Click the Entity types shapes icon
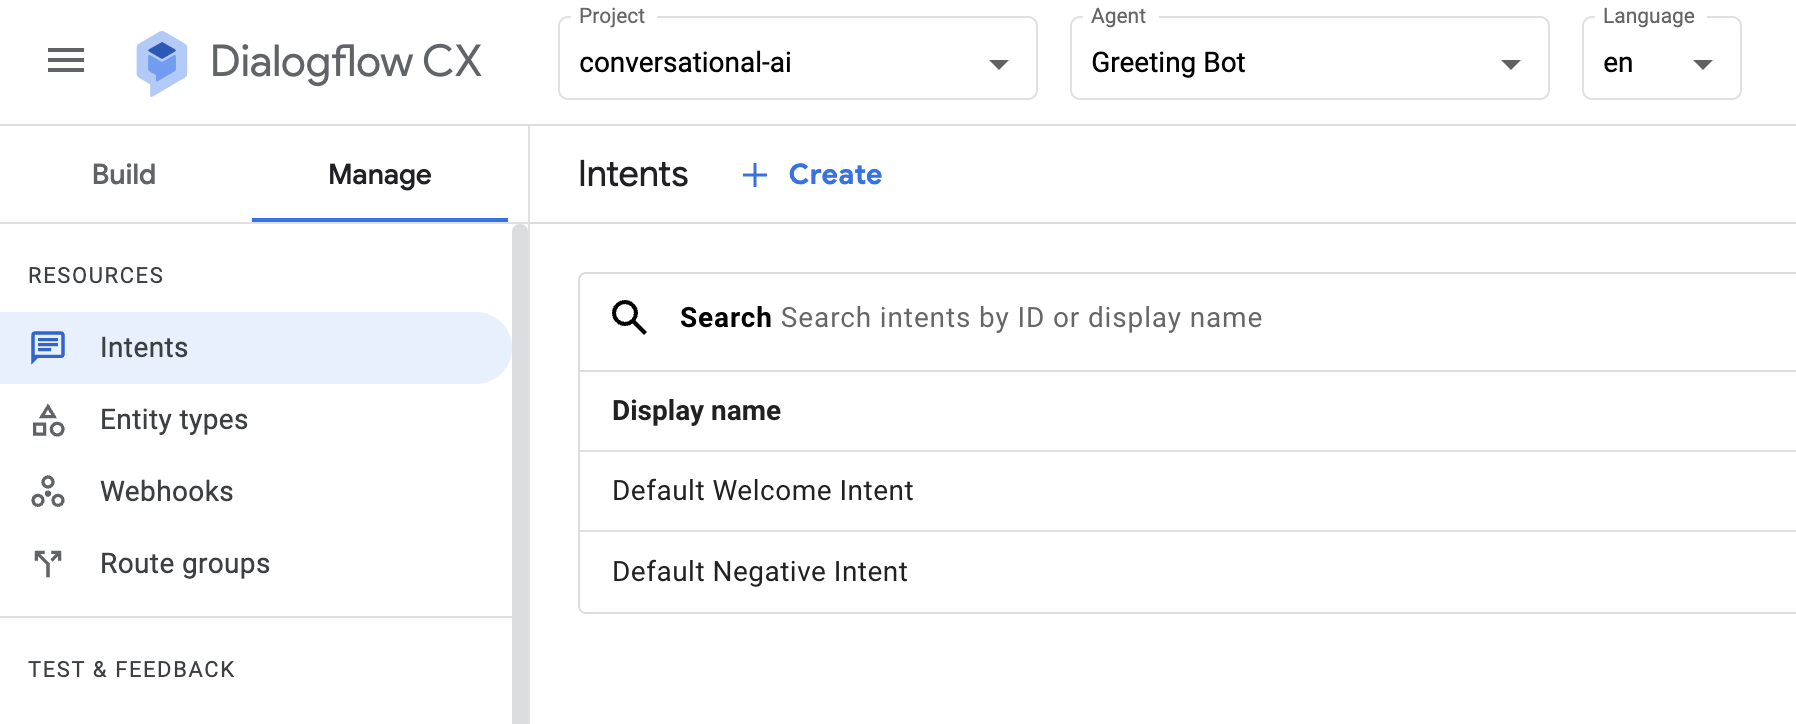The image size is (1796, 724). [x=48, y=420]
